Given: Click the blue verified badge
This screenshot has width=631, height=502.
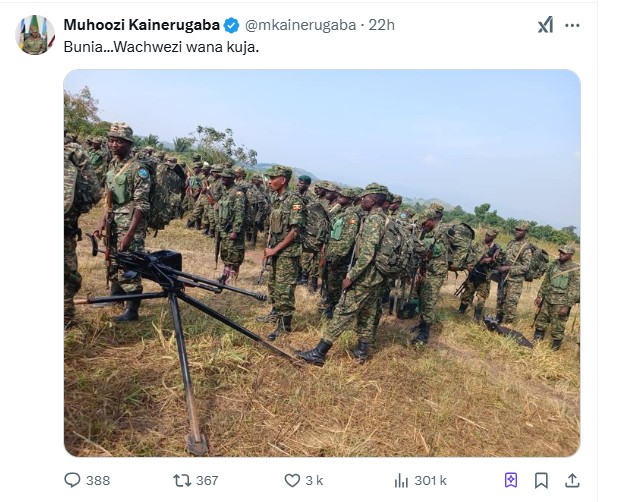Looking at the screenshot, I should [231, 25].
